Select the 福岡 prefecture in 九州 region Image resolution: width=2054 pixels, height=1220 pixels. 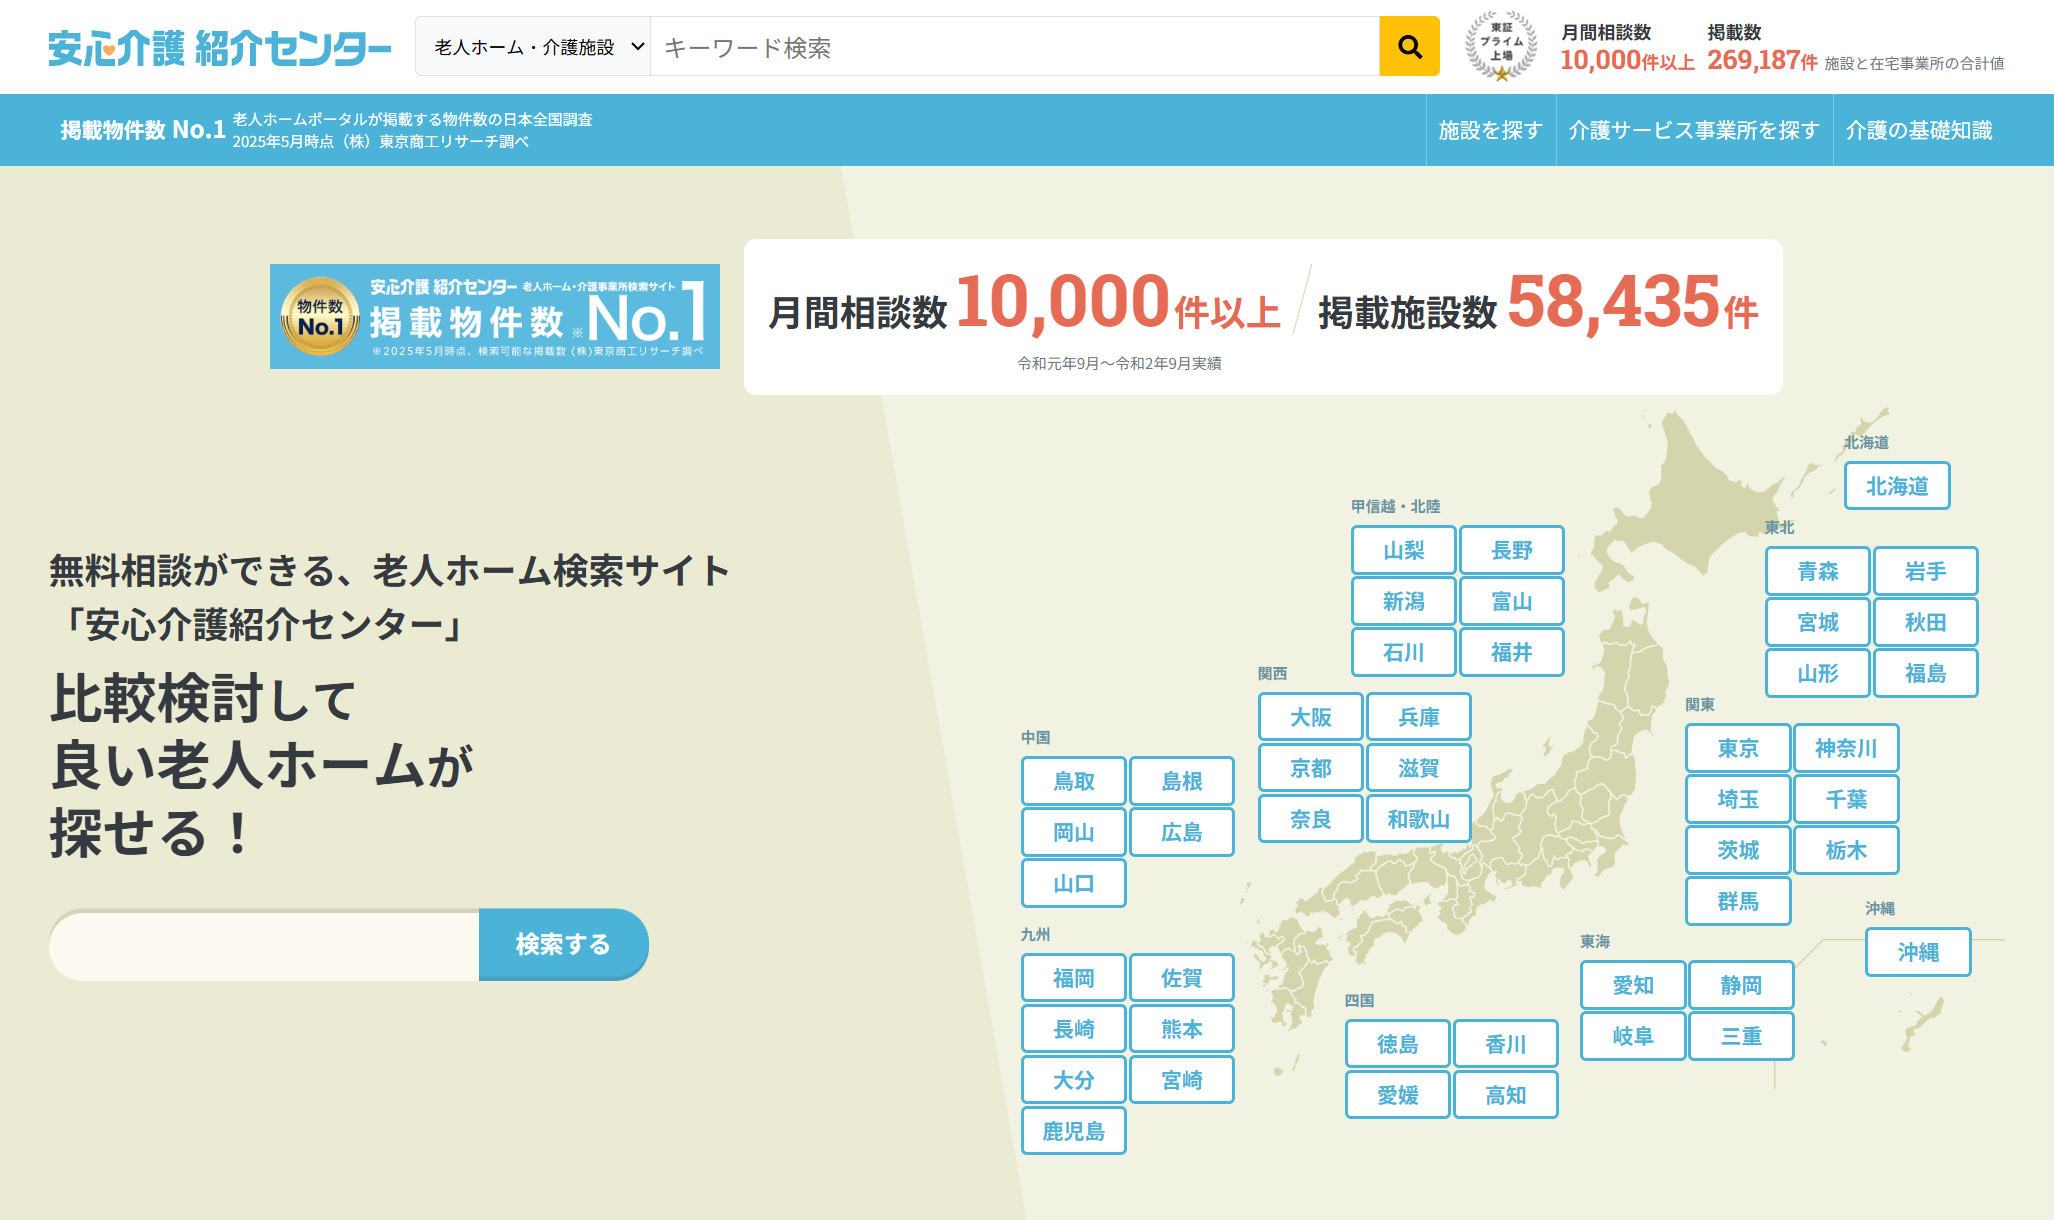tap(1073, 977)
